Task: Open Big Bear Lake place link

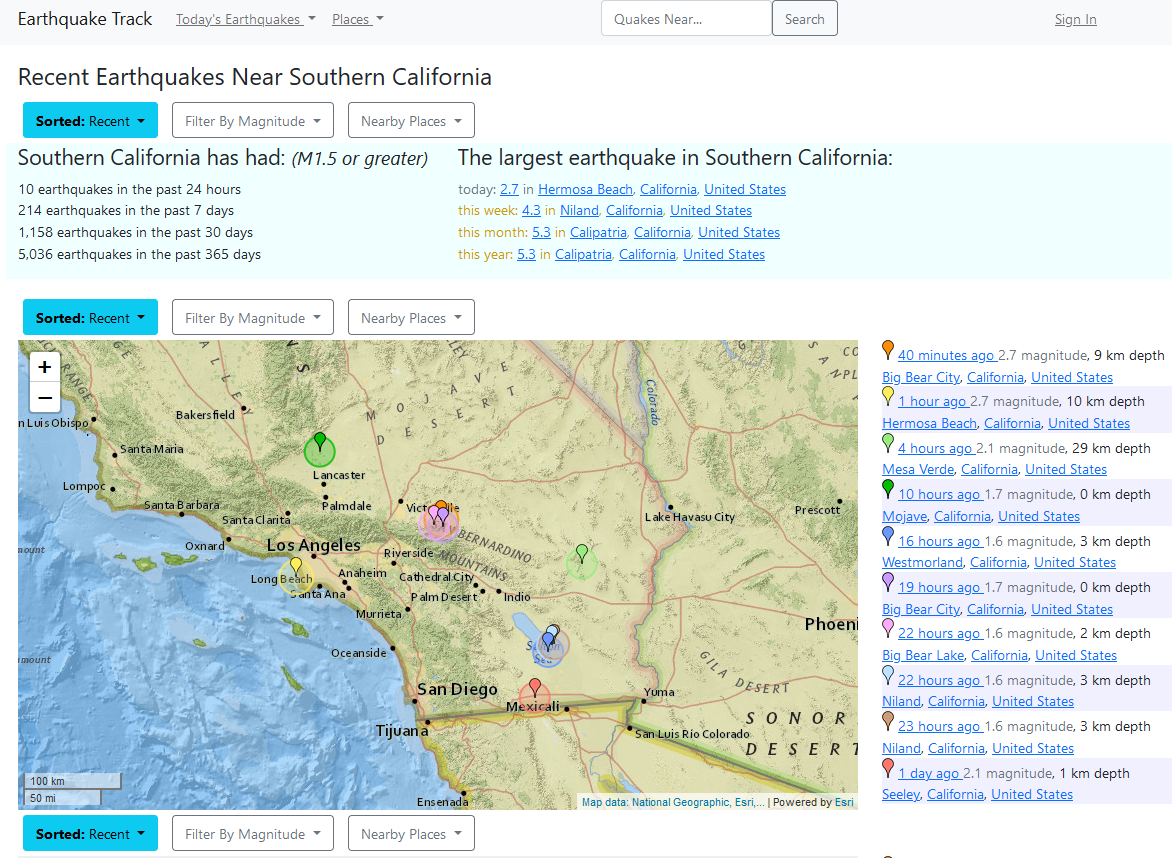Action: click(923, 655)
